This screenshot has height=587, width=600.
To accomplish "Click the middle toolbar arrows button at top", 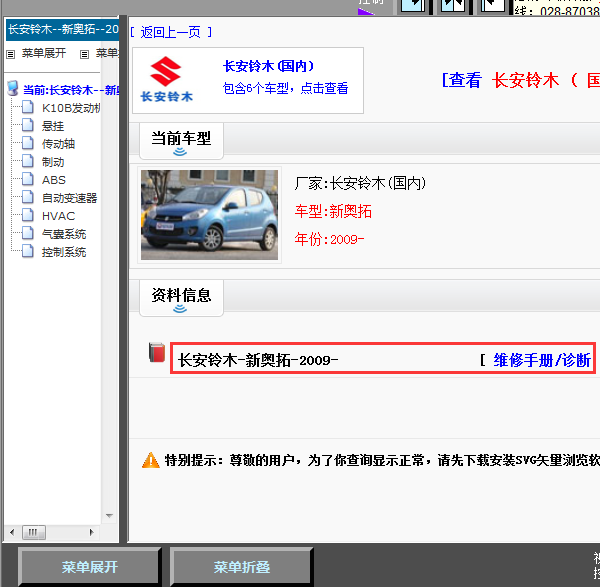I will click(453, 6).
